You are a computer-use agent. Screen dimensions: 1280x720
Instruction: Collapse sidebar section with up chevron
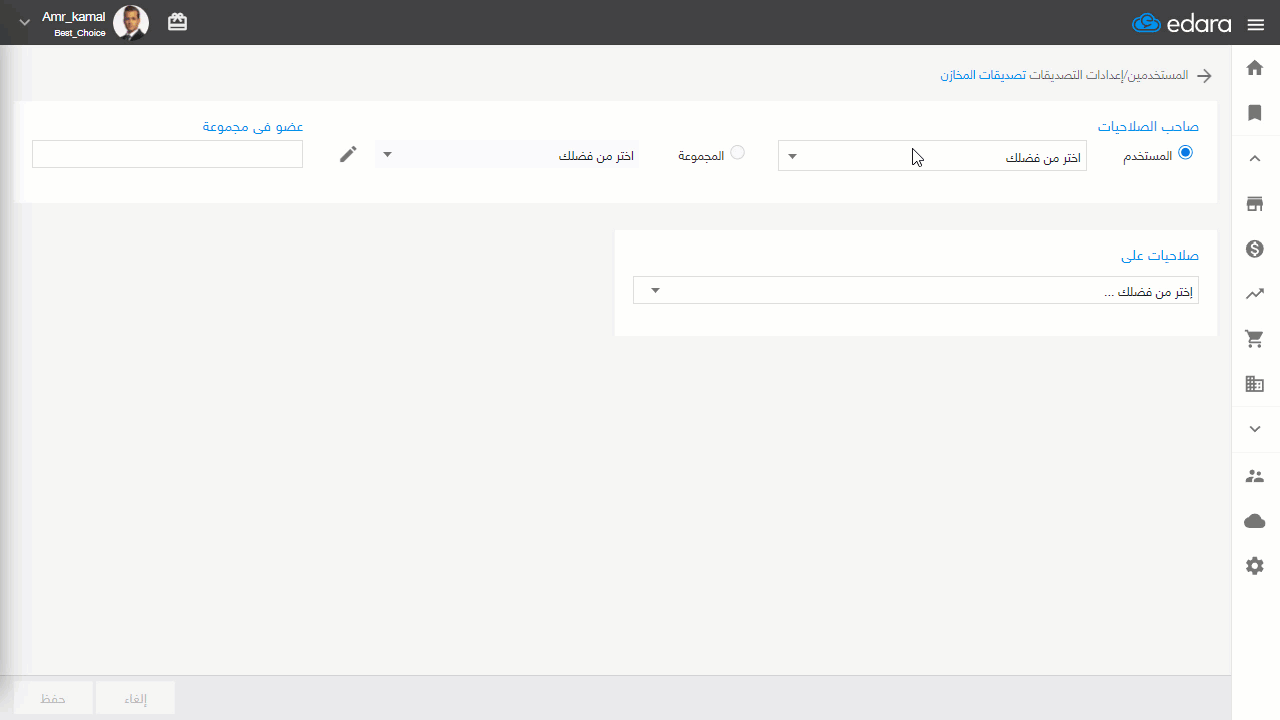point(1255,158)
